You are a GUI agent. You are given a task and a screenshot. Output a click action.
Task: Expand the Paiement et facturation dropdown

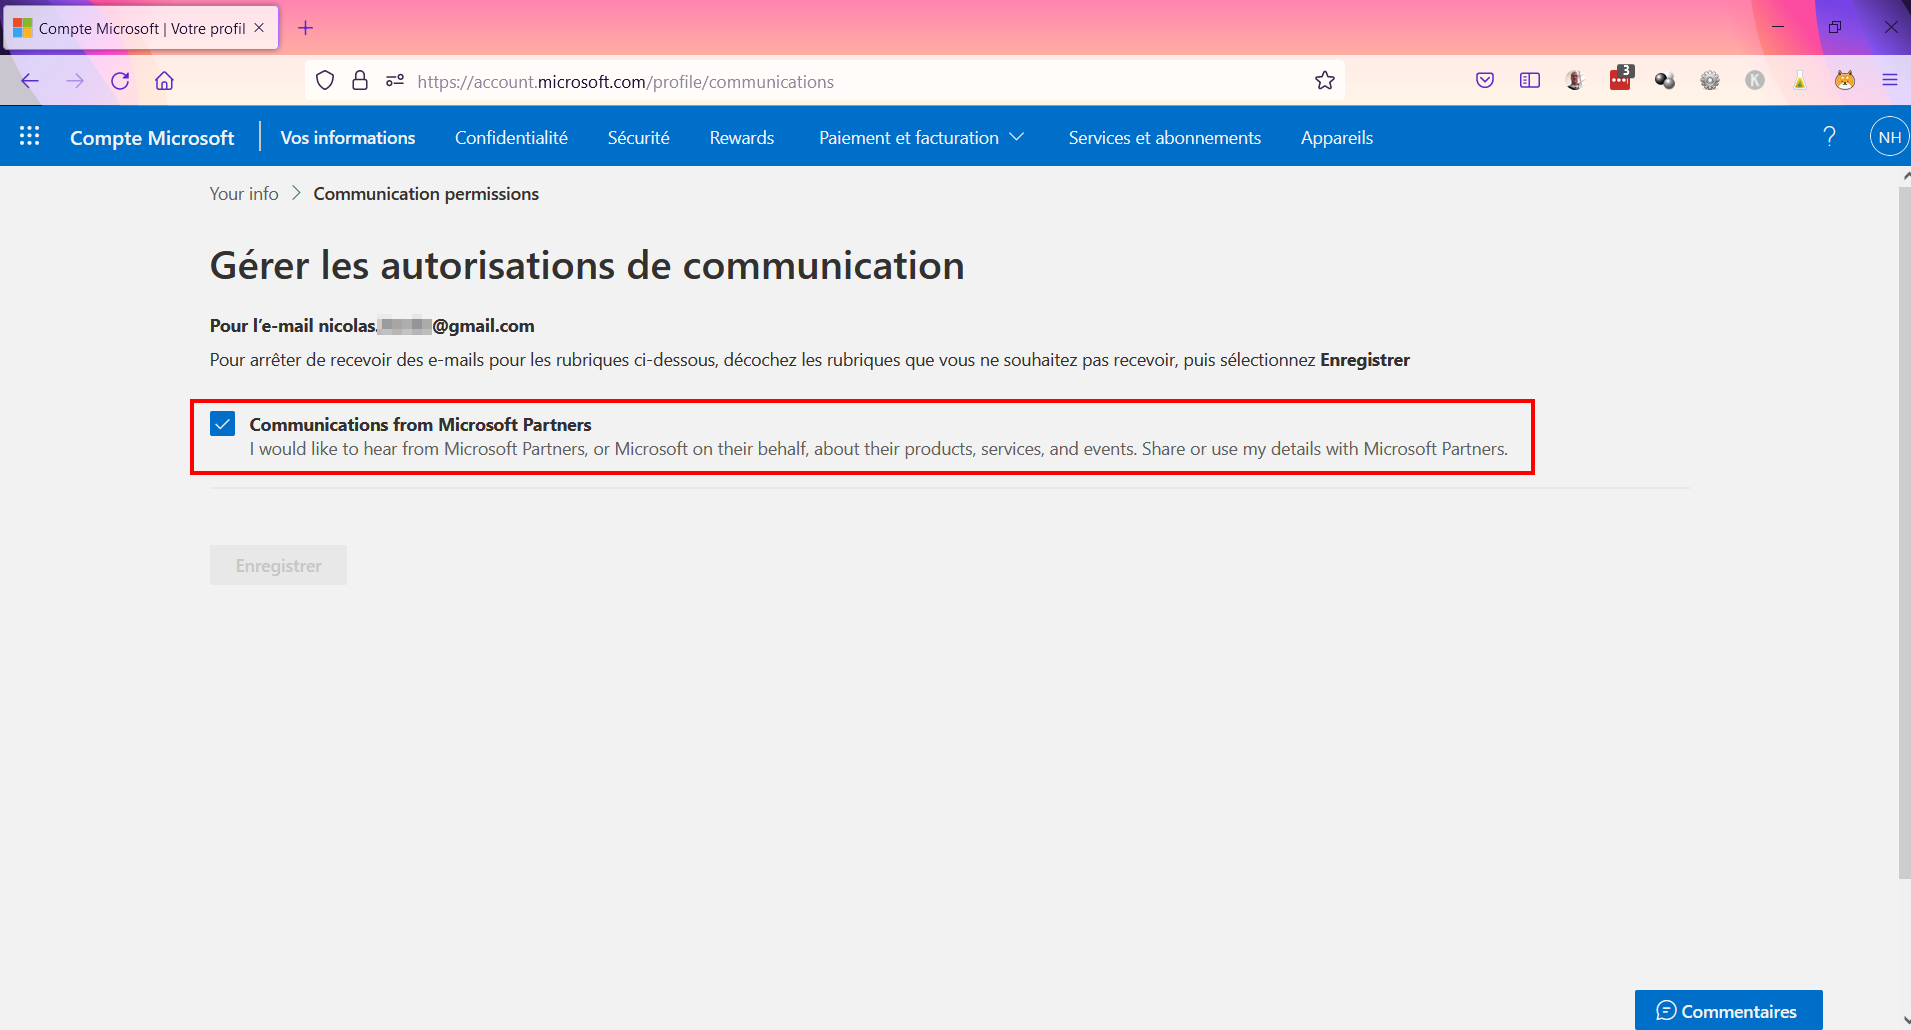pos(922,138)
